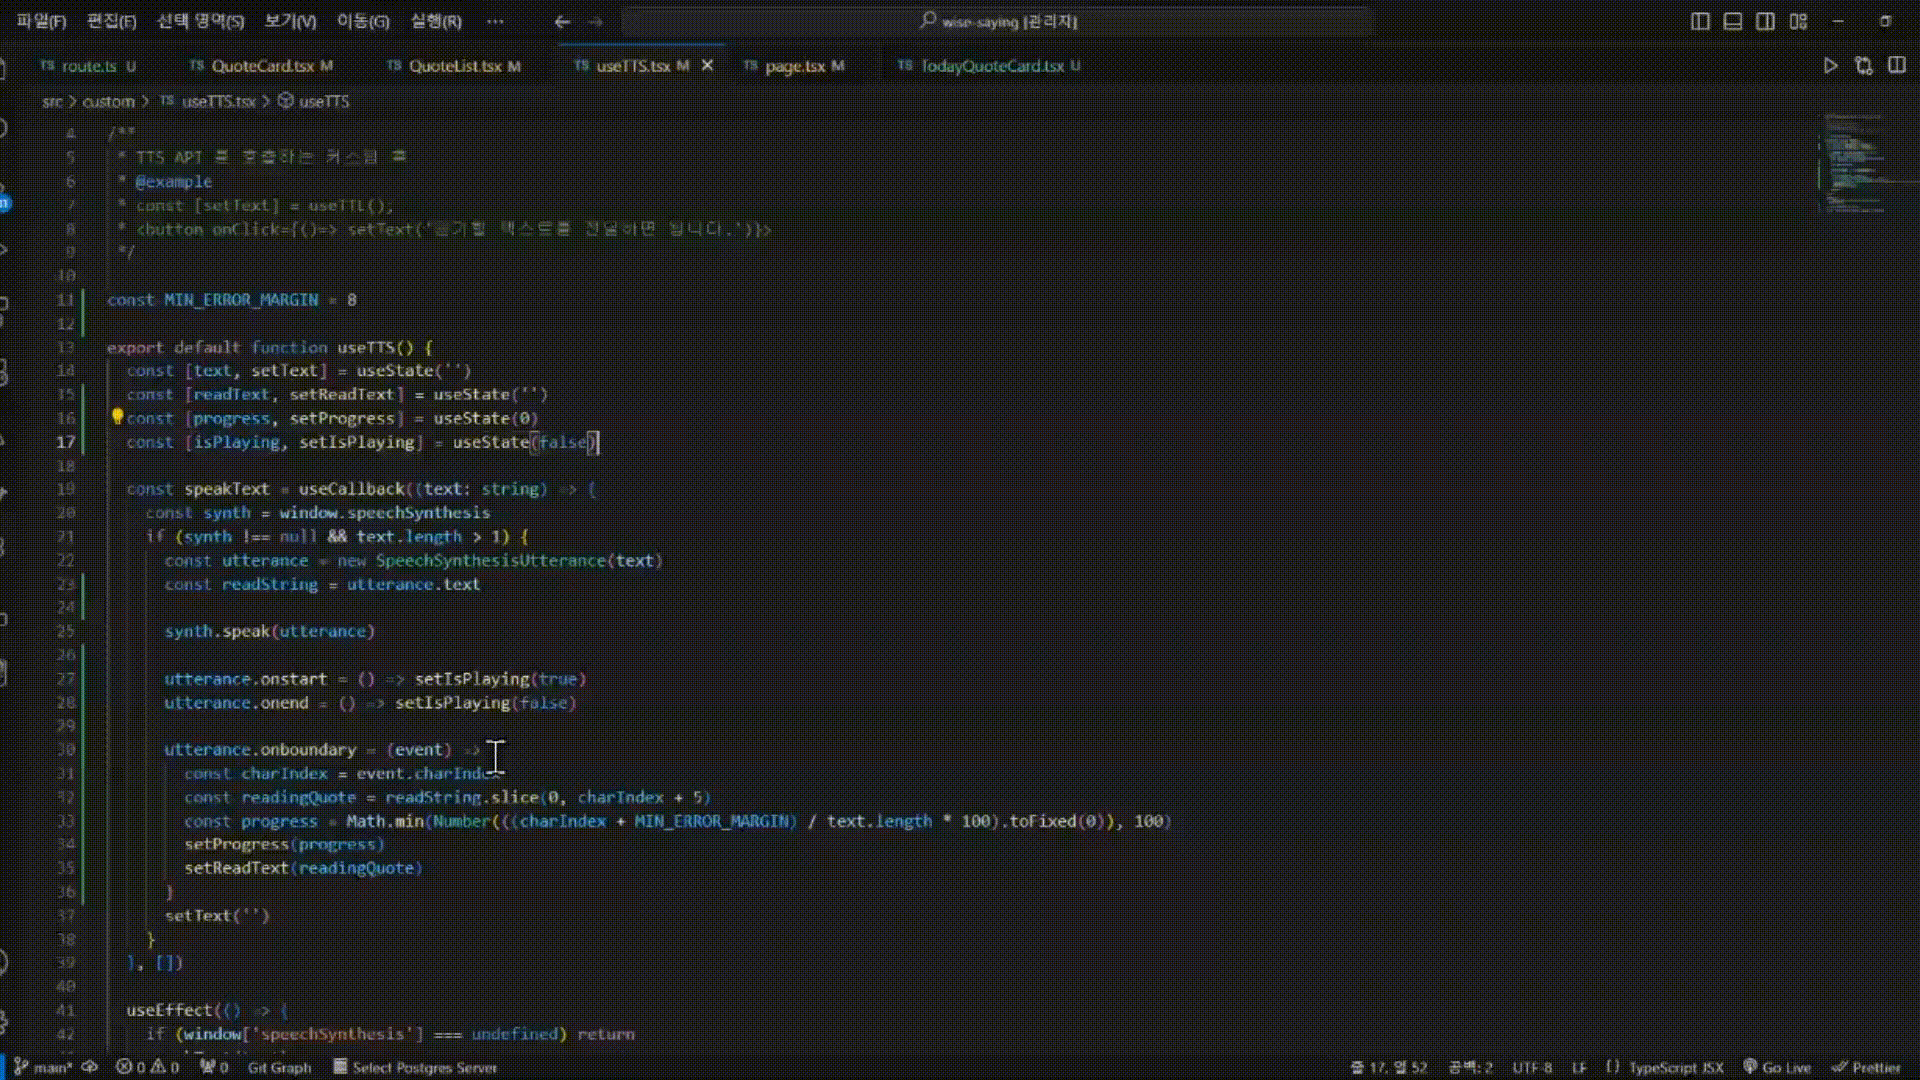Click setReadText(readingQuote) on line 35

pos(303,867)
